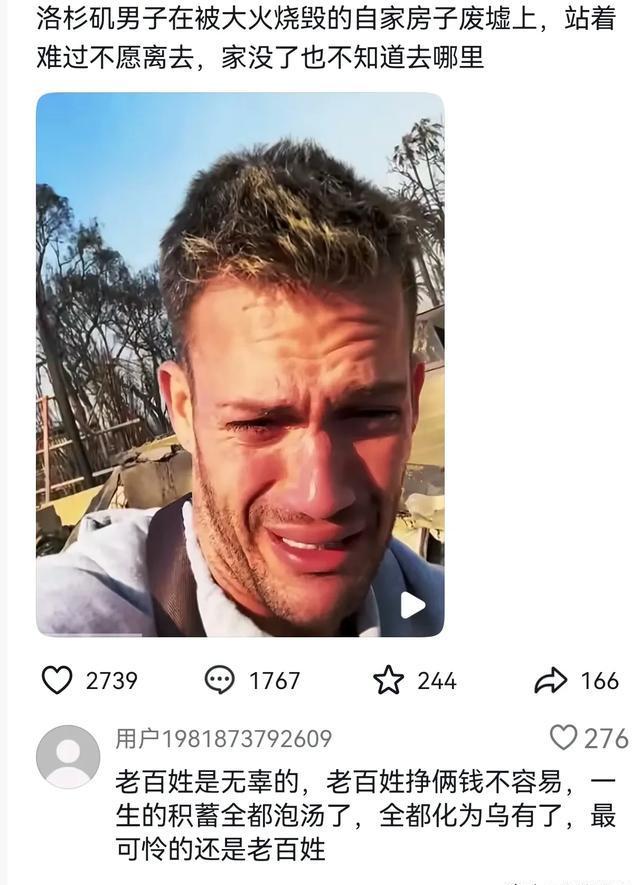The width and height of the screenshot is (640, 885).
Task: Tap the 166 shares count
Action: pyautogui.click(x=600, y=681)
